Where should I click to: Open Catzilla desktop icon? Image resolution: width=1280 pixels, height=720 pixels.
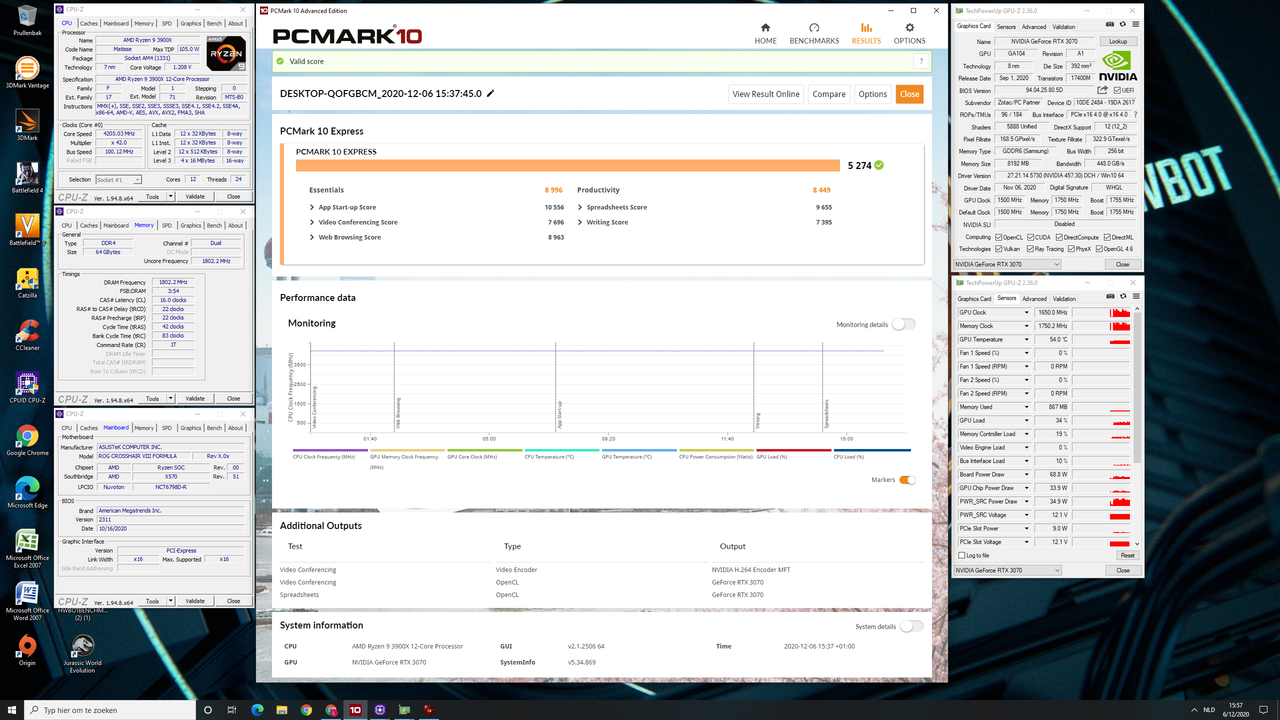point(27,284)
